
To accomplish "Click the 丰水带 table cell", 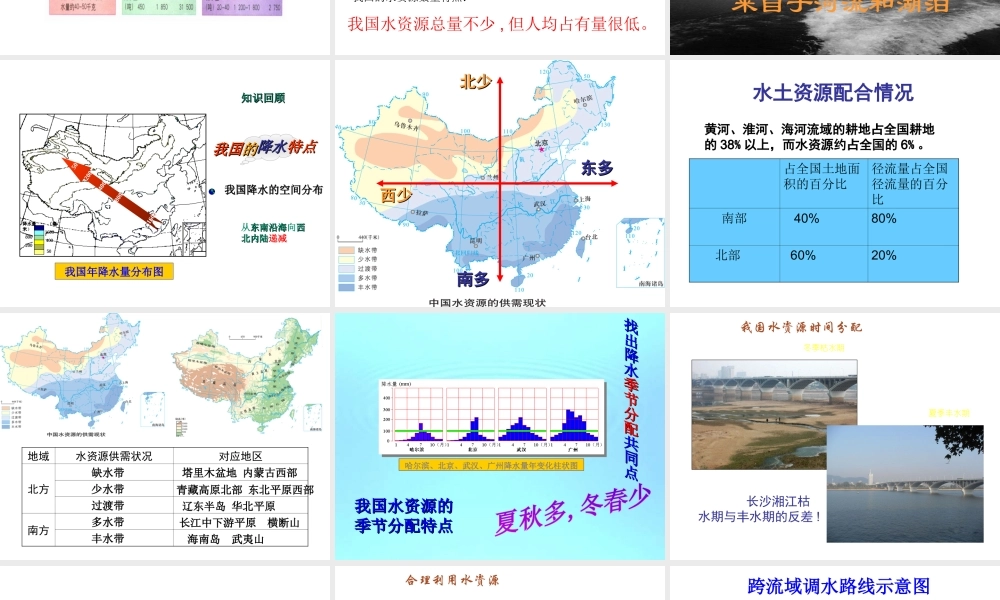I will (x=114, y=539).
